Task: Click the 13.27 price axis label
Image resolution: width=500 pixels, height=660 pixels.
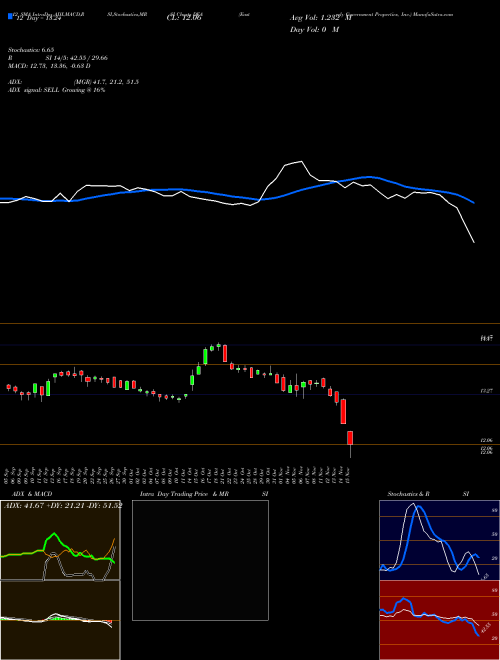Action: 486,391
